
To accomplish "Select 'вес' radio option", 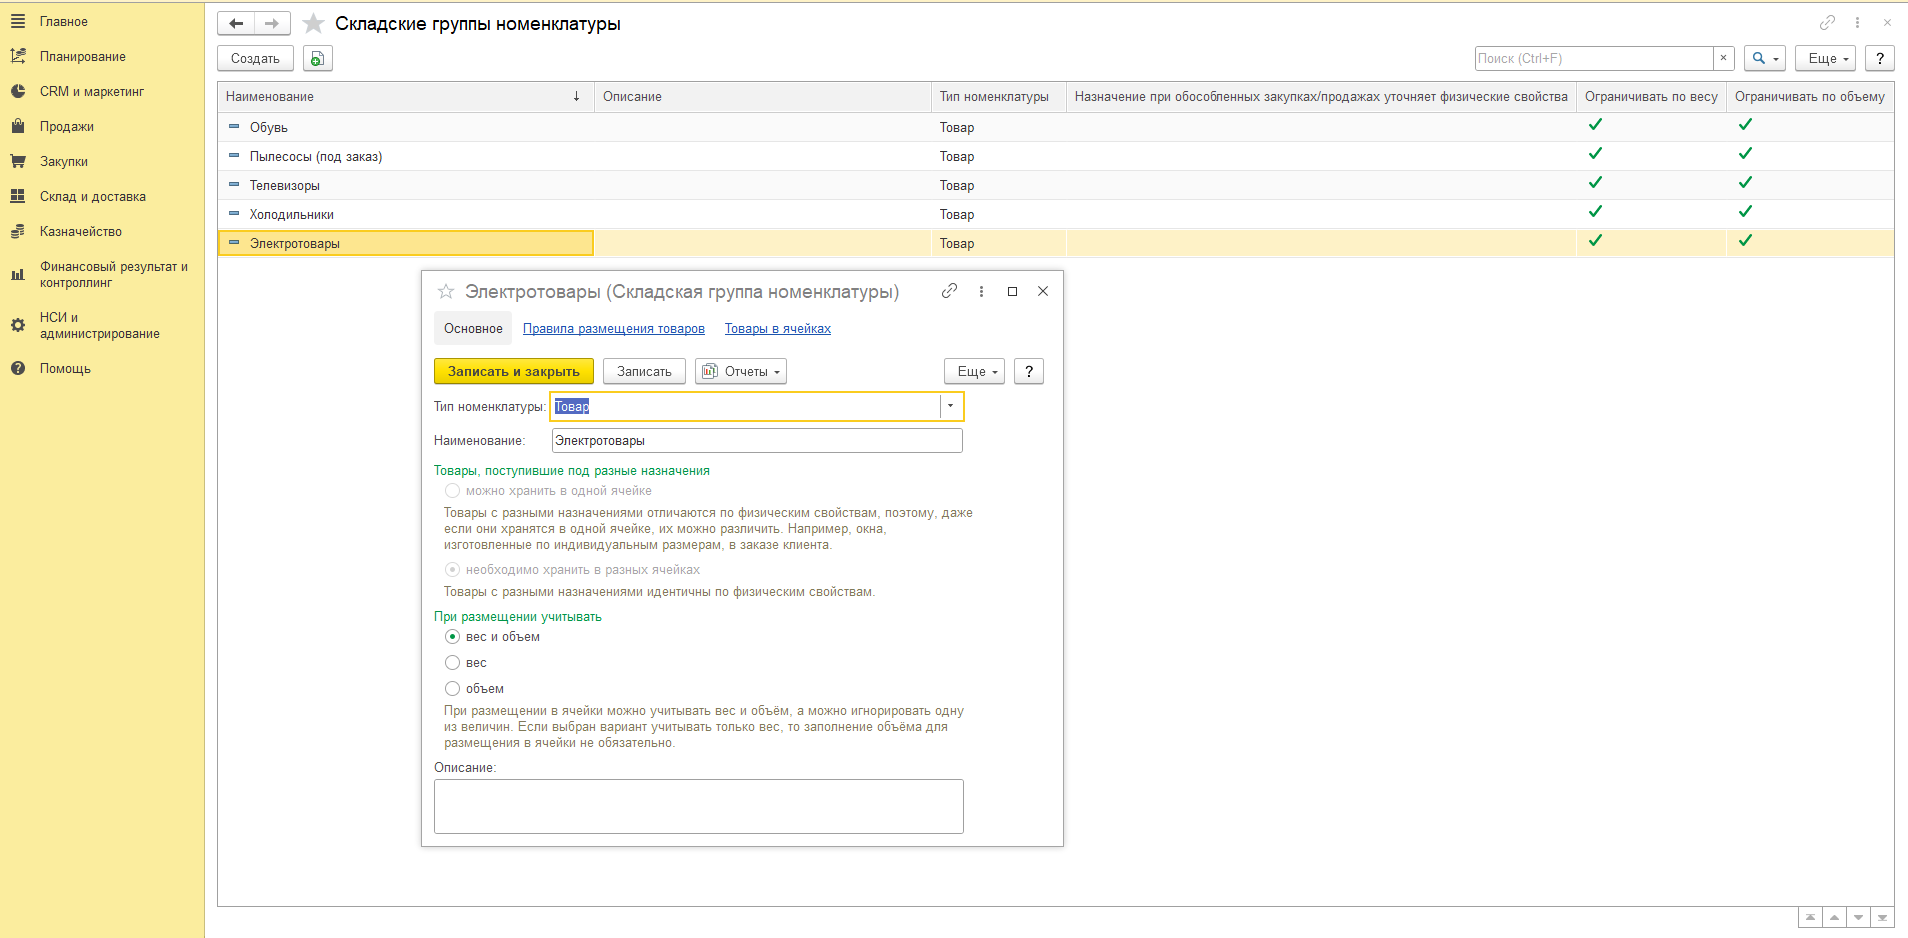I will click(x=452, y=663).
